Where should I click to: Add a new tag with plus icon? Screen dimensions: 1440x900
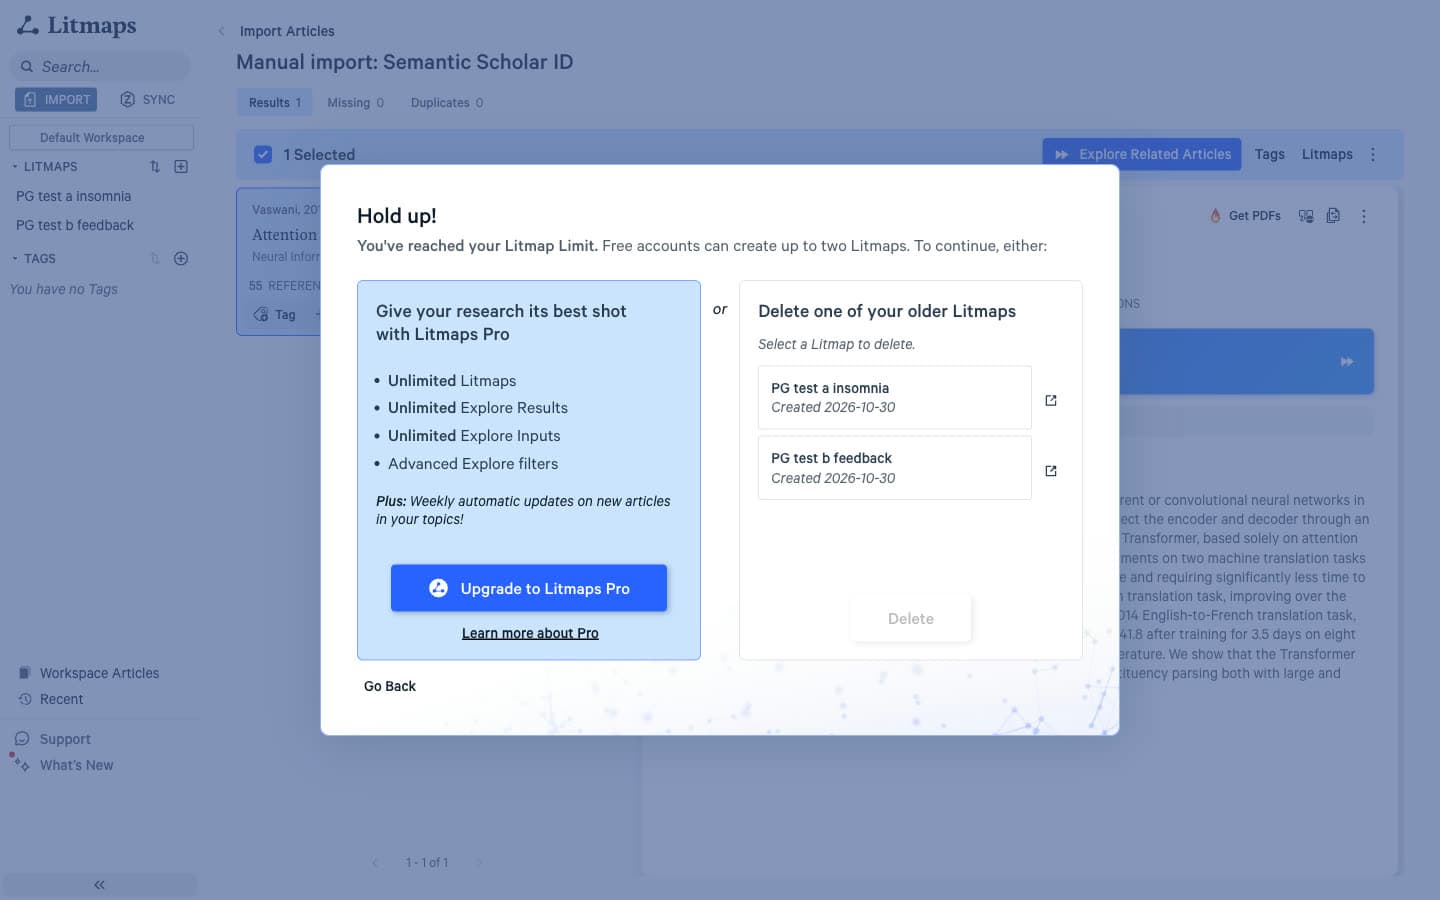coord(181,259)
